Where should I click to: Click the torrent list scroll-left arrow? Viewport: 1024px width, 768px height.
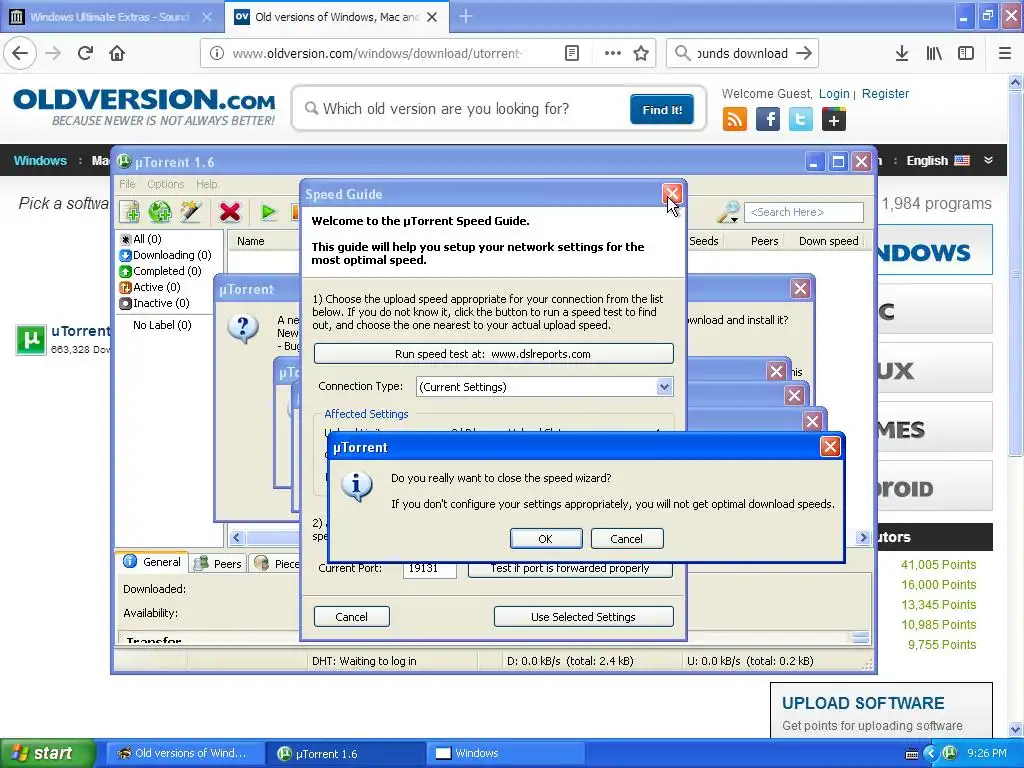[236, 537]
